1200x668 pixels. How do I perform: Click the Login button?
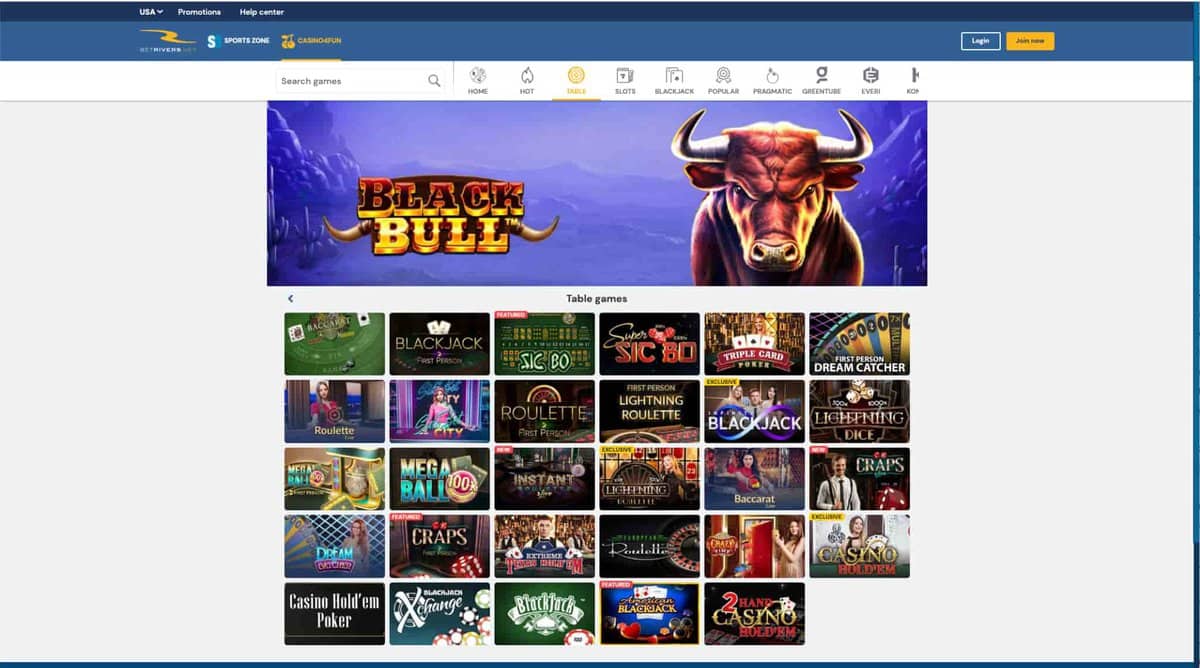[x=980, y=41]
